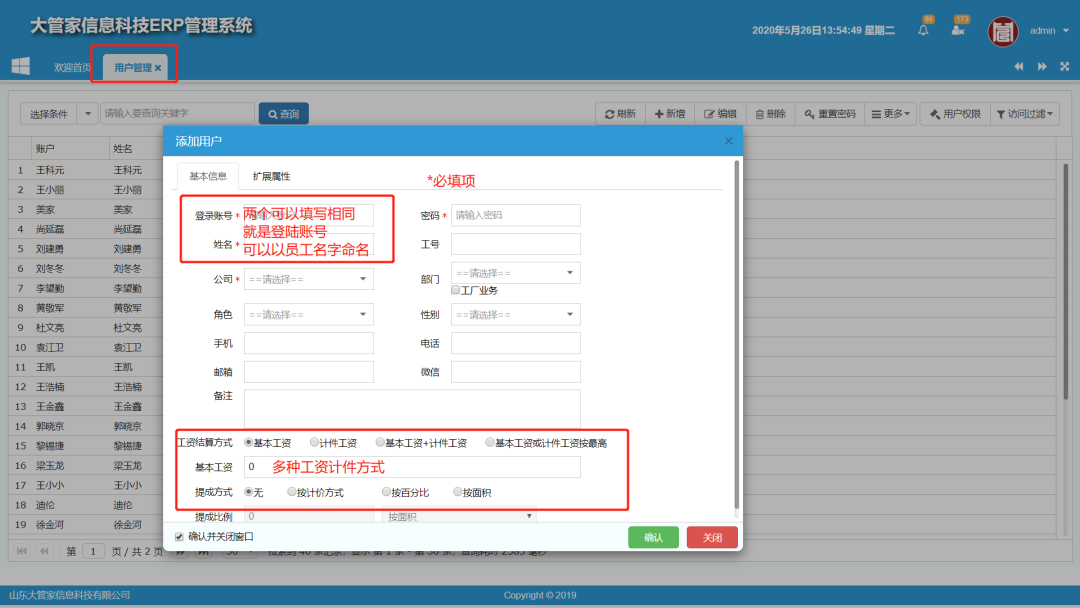Toggle 确认并关闭窗口 checkbox

click(180, 537)
